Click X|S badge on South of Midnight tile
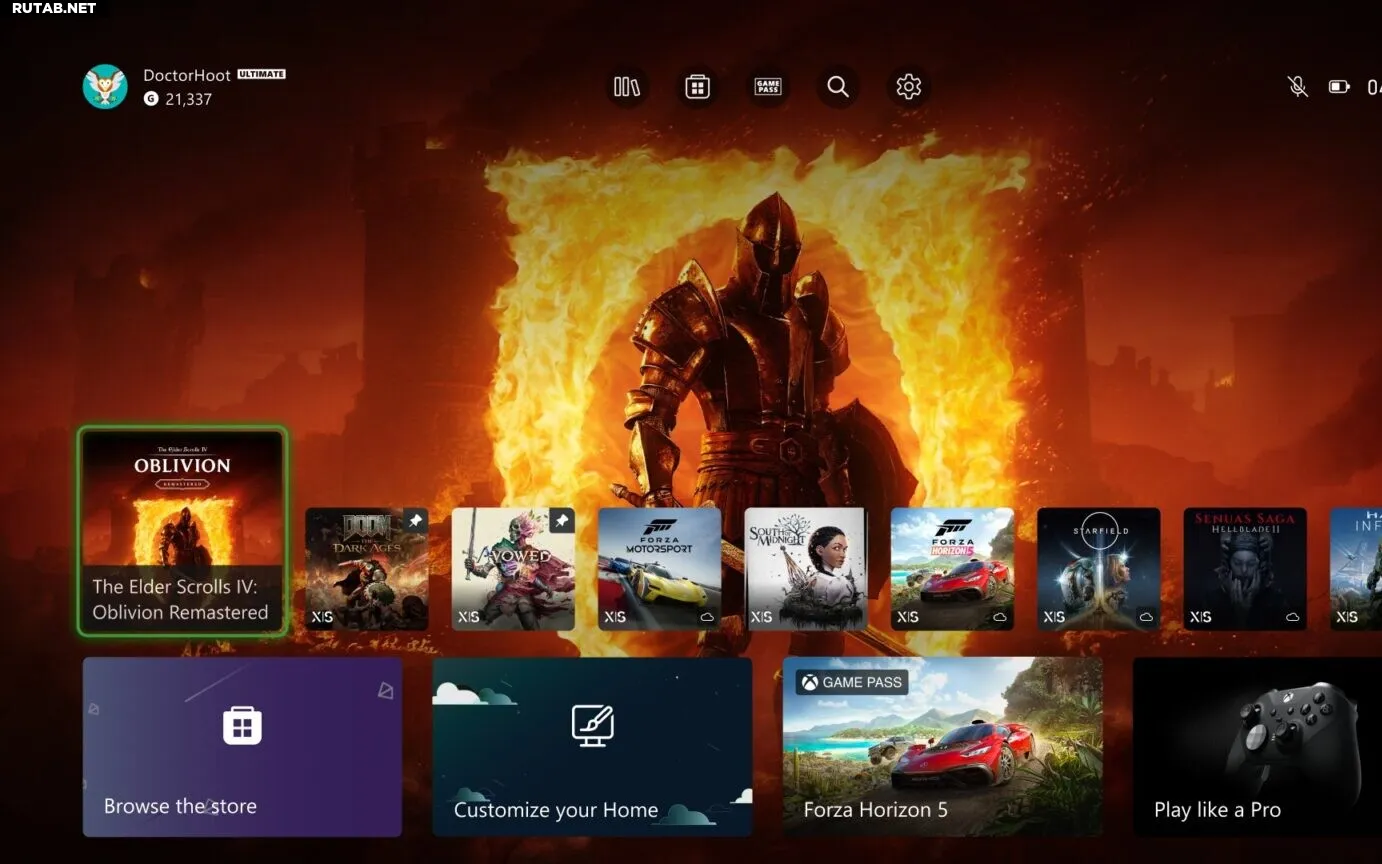This screenshot has width=1382, height=864. (762, 617)
